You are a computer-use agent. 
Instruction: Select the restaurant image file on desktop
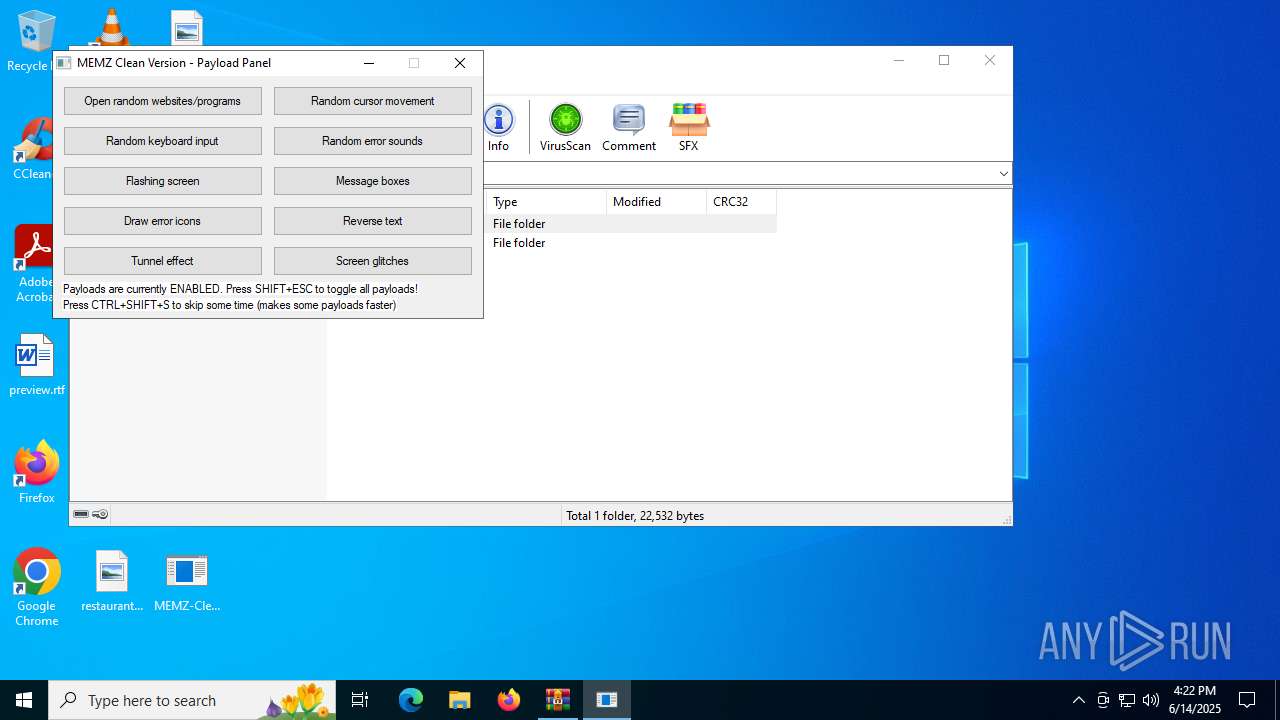click(112, 580)
